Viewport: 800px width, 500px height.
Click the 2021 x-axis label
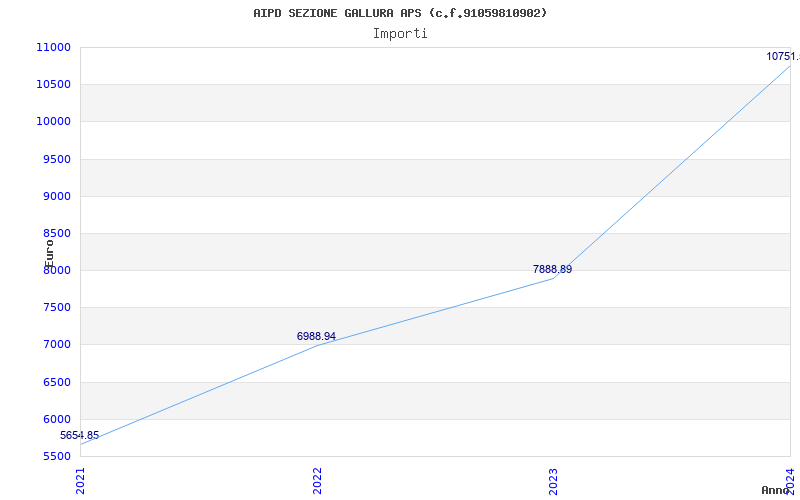click(81, 481)
